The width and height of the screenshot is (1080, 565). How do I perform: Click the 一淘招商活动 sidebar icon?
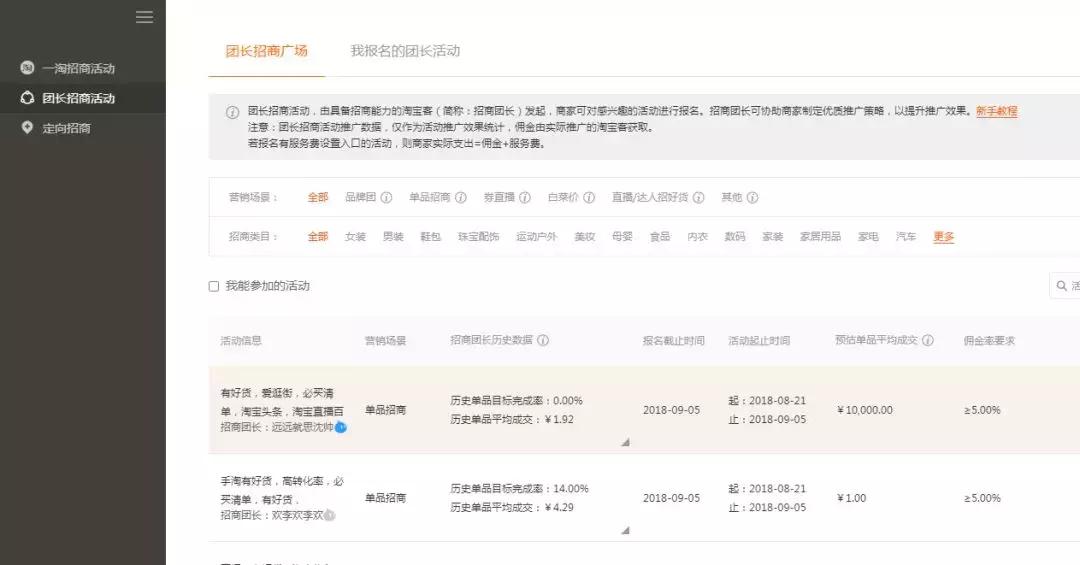(x=27, y=68)
